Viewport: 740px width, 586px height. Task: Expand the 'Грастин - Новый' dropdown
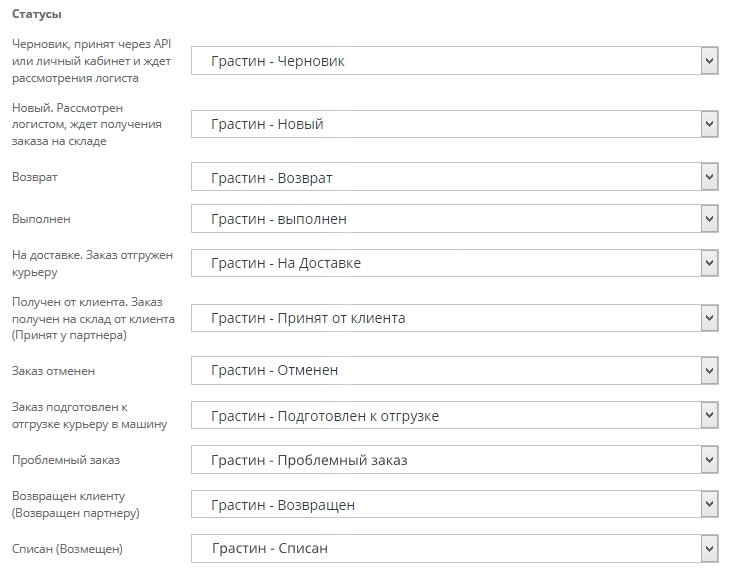(455, 125)
